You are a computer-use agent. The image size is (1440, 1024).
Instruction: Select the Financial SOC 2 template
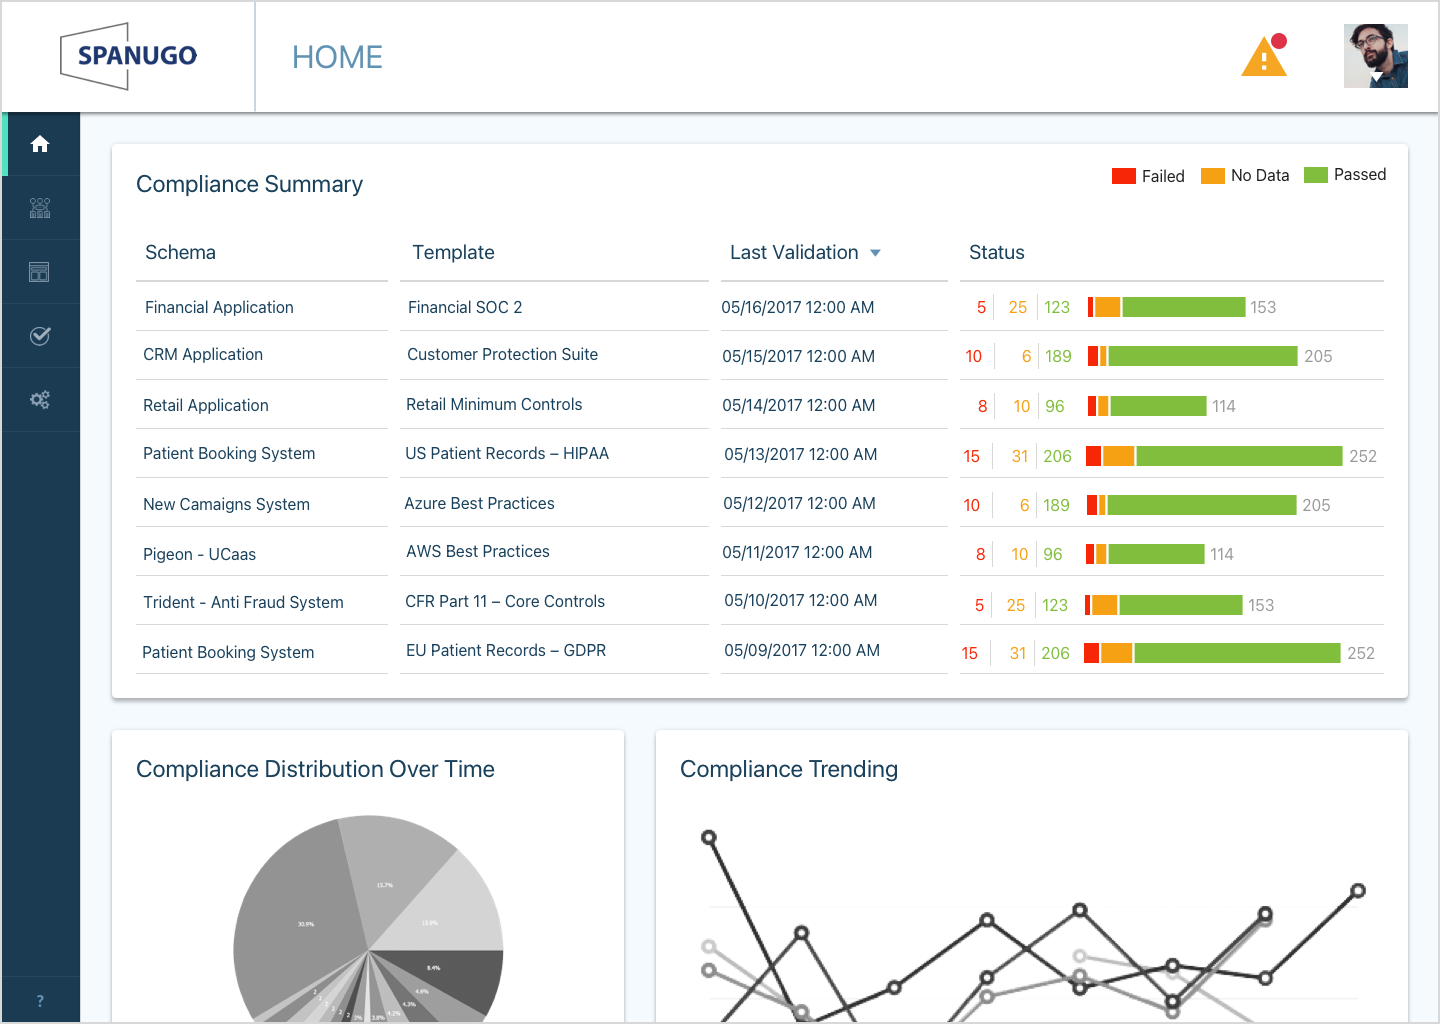(465, 307)
